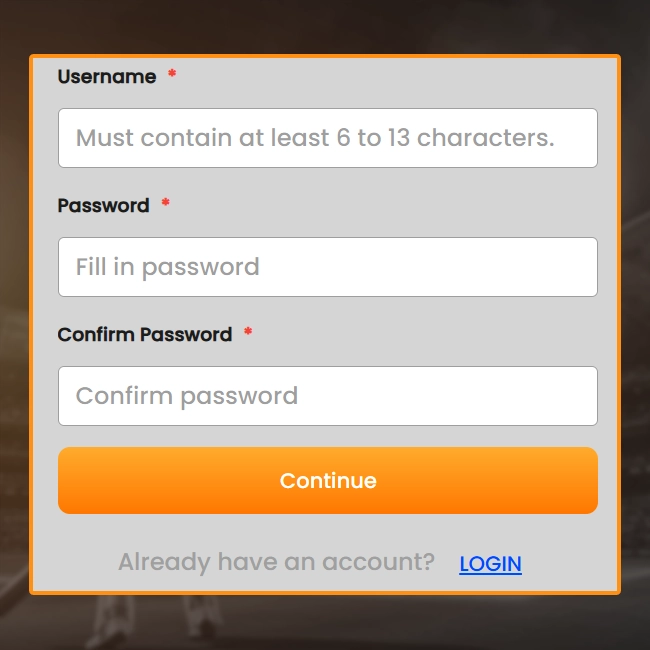The image size is (650, 650).
Task: Click the dark background above the form
Action: click(325, 25)
